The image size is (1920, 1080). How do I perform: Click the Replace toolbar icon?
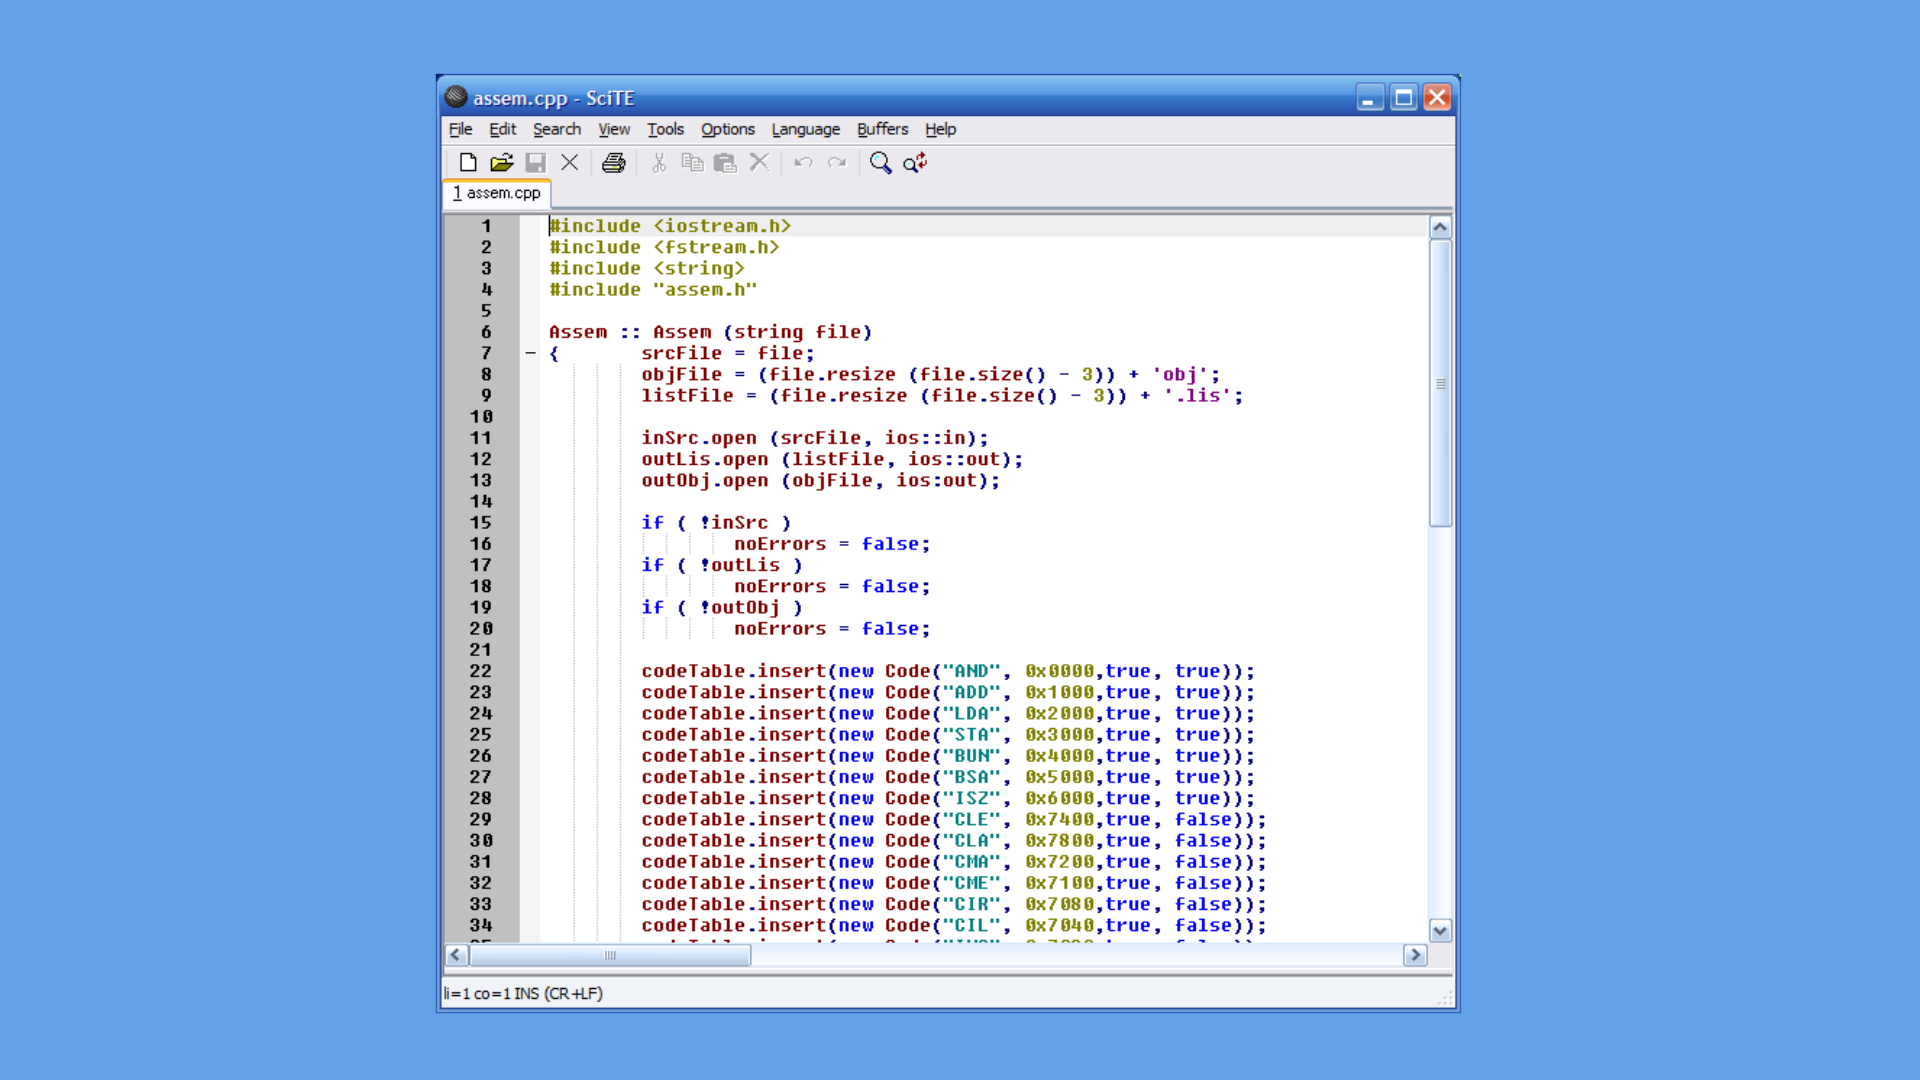pyautogui.click(x=915, y=162)
